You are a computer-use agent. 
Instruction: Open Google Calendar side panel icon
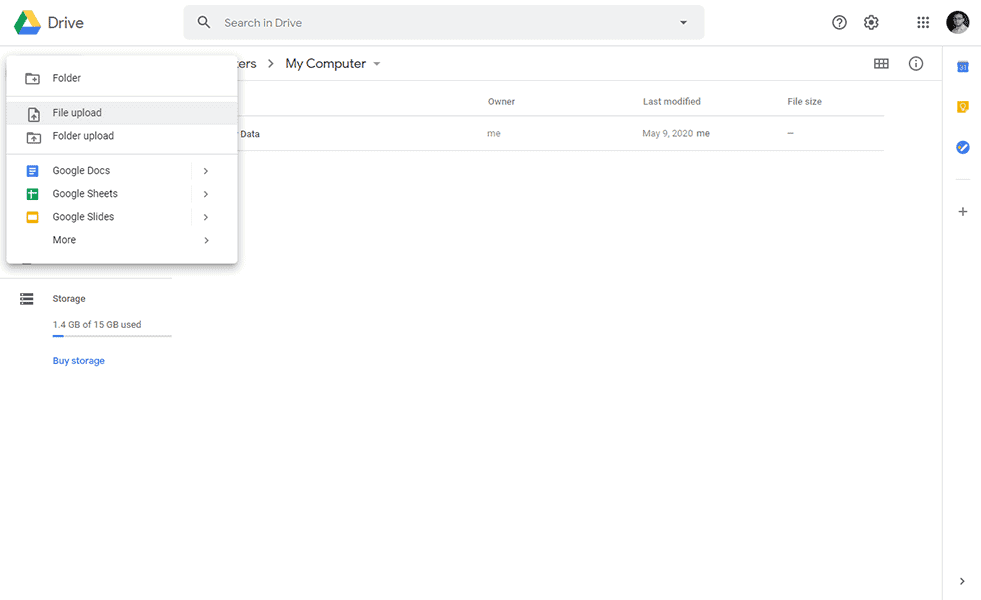pyautogui.click(x=963, y=67)
